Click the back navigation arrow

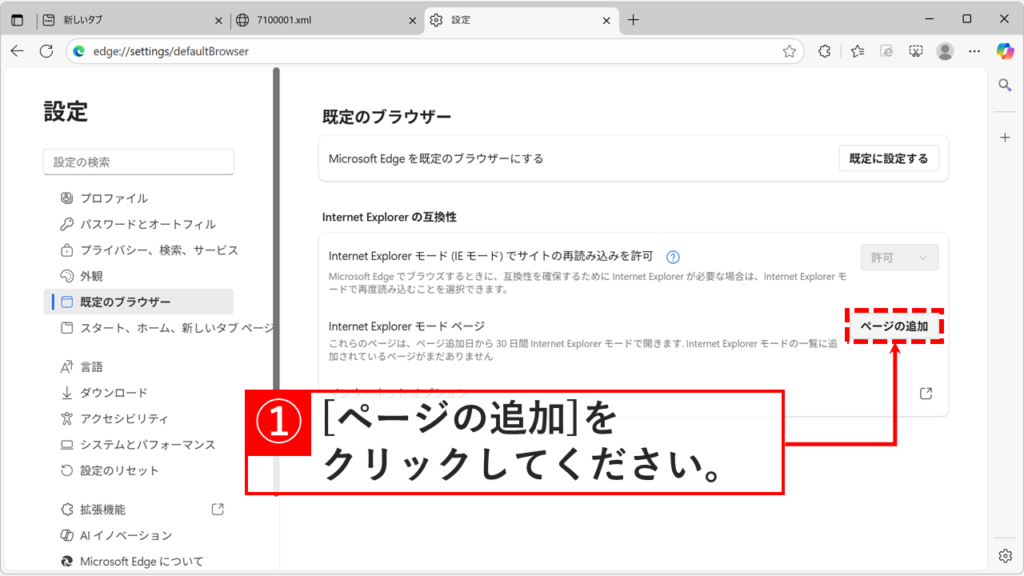pyautogui.click(x=17, y=51)
